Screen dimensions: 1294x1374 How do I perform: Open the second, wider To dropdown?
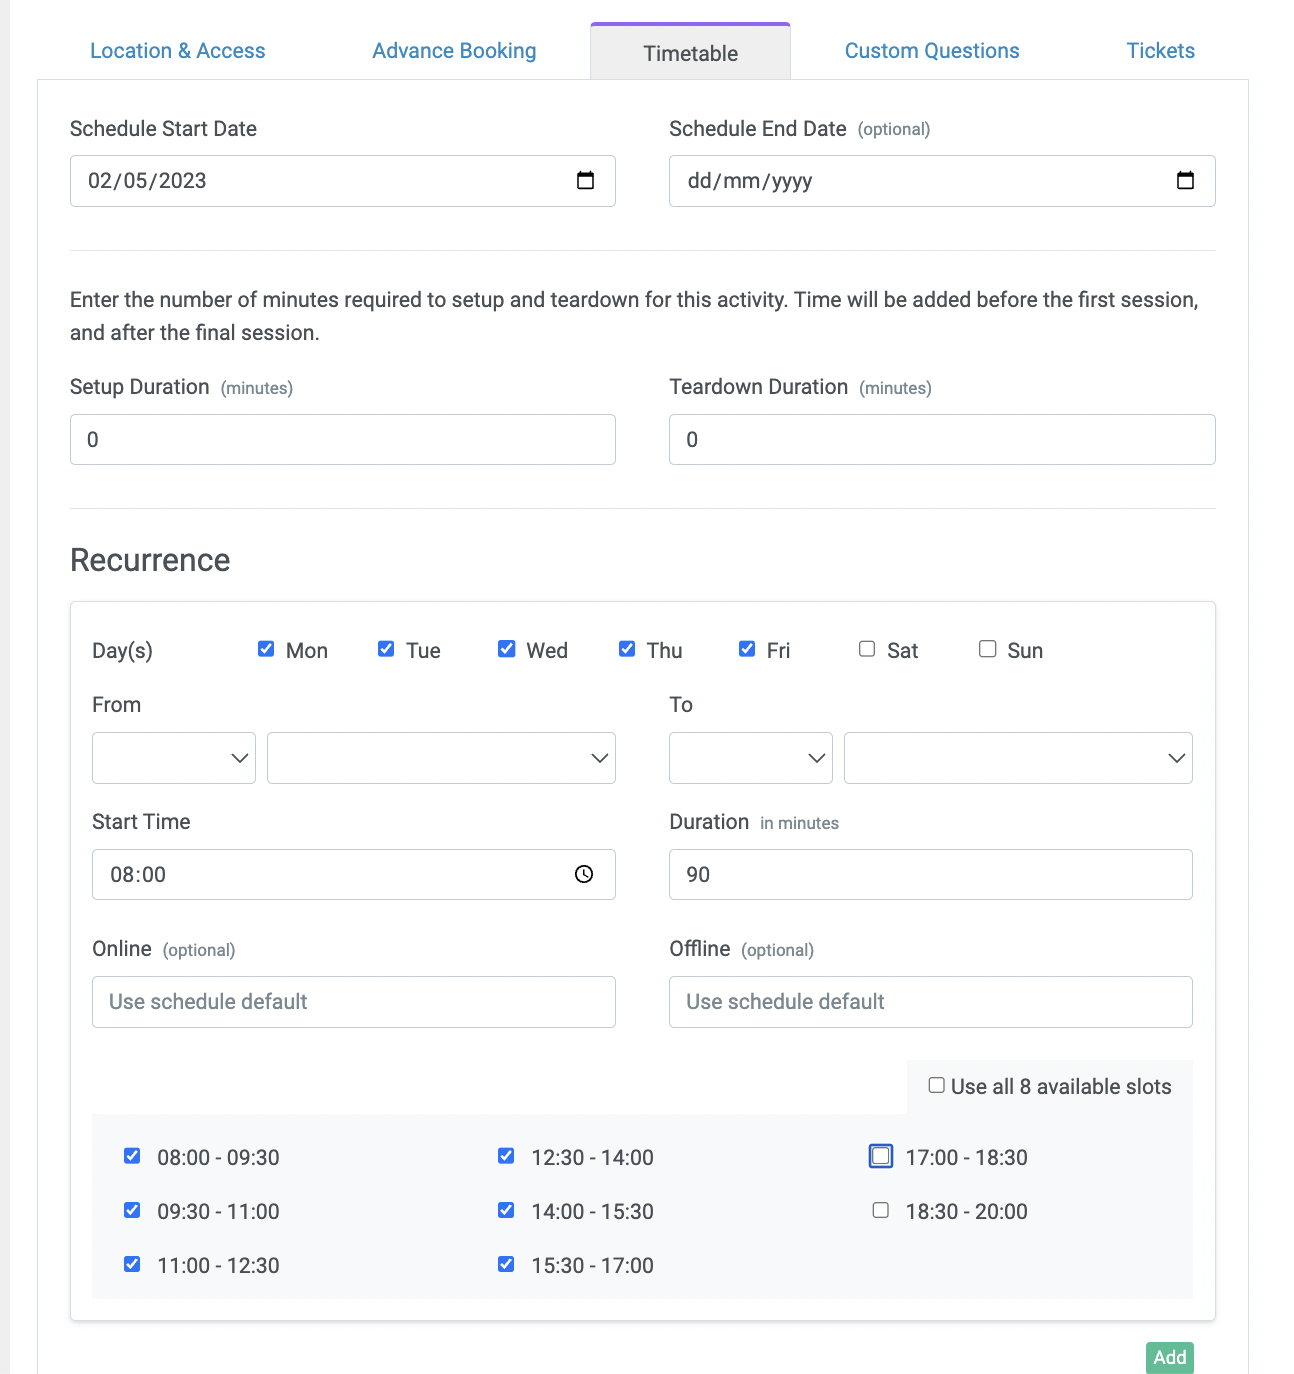[x=1018, y=758]
